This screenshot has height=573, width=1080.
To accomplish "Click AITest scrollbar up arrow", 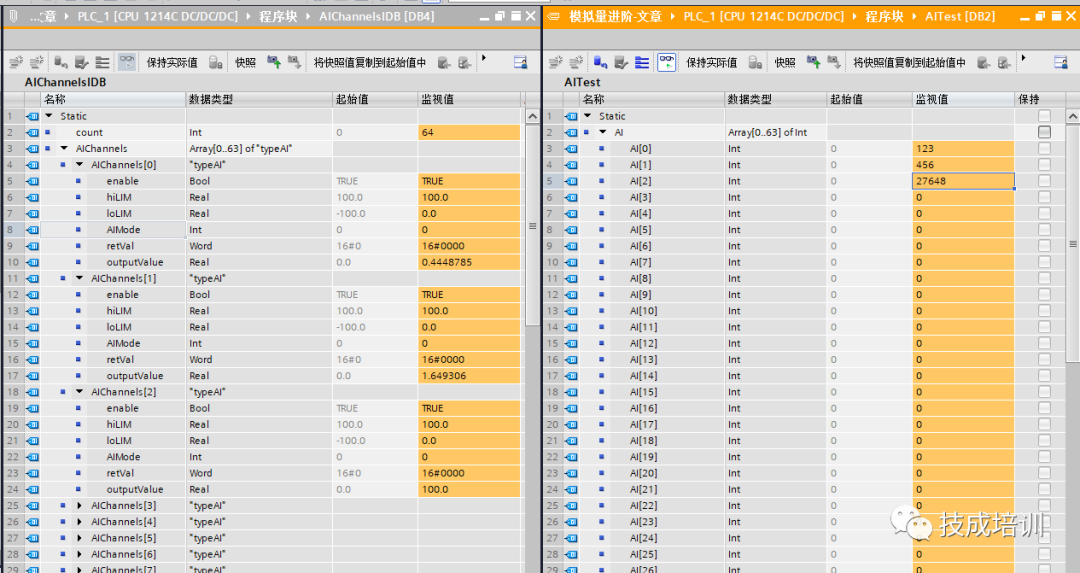I will (x=1072, y=116).
